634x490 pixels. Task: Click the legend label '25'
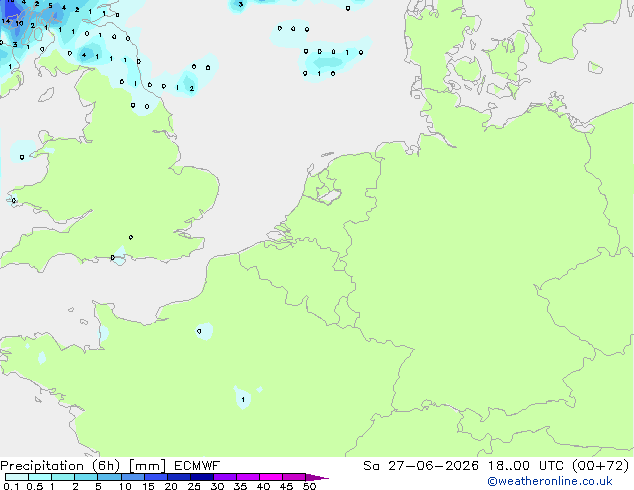194,486
